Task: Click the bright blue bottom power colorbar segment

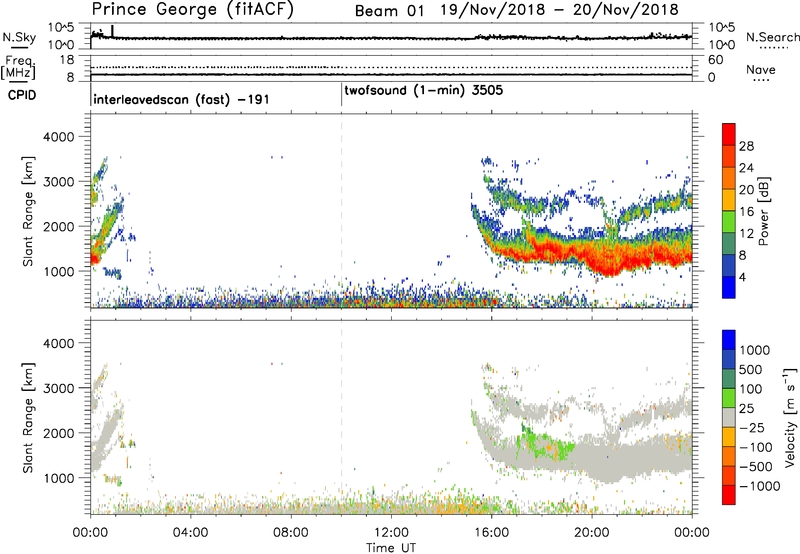Action: [x=729, y=287]
